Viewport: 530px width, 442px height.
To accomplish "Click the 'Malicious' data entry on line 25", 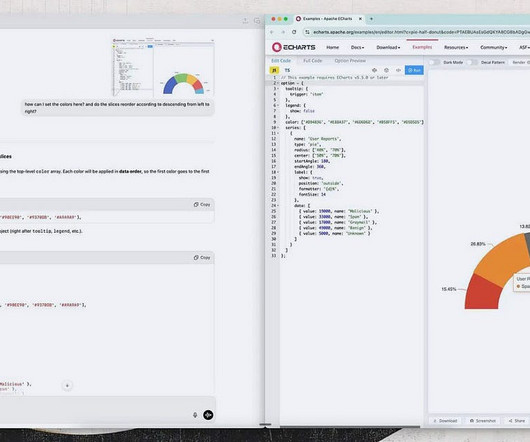I will [339, 211].
